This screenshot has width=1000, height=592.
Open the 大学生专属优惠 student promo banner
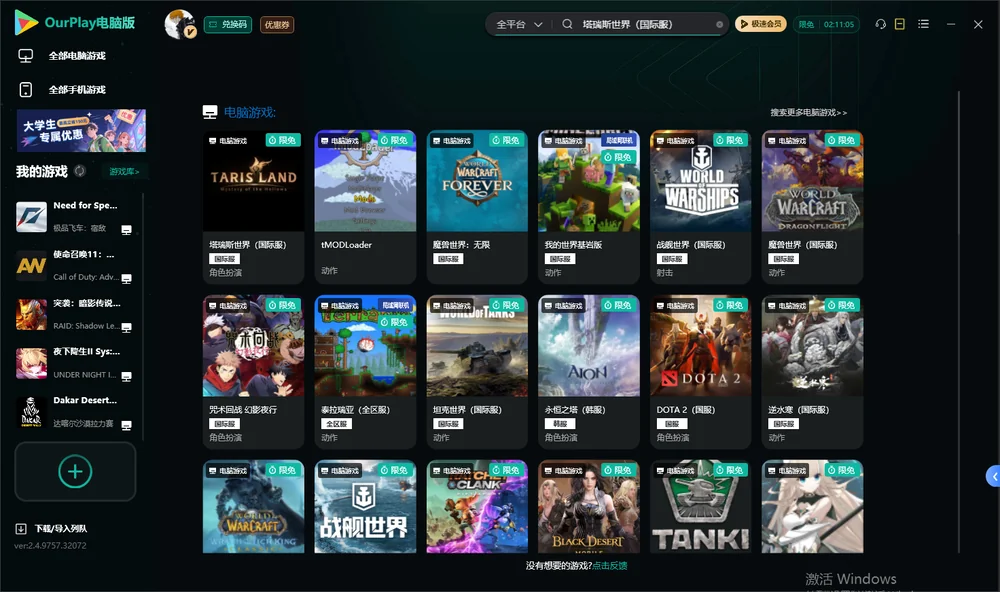(81, 130)
